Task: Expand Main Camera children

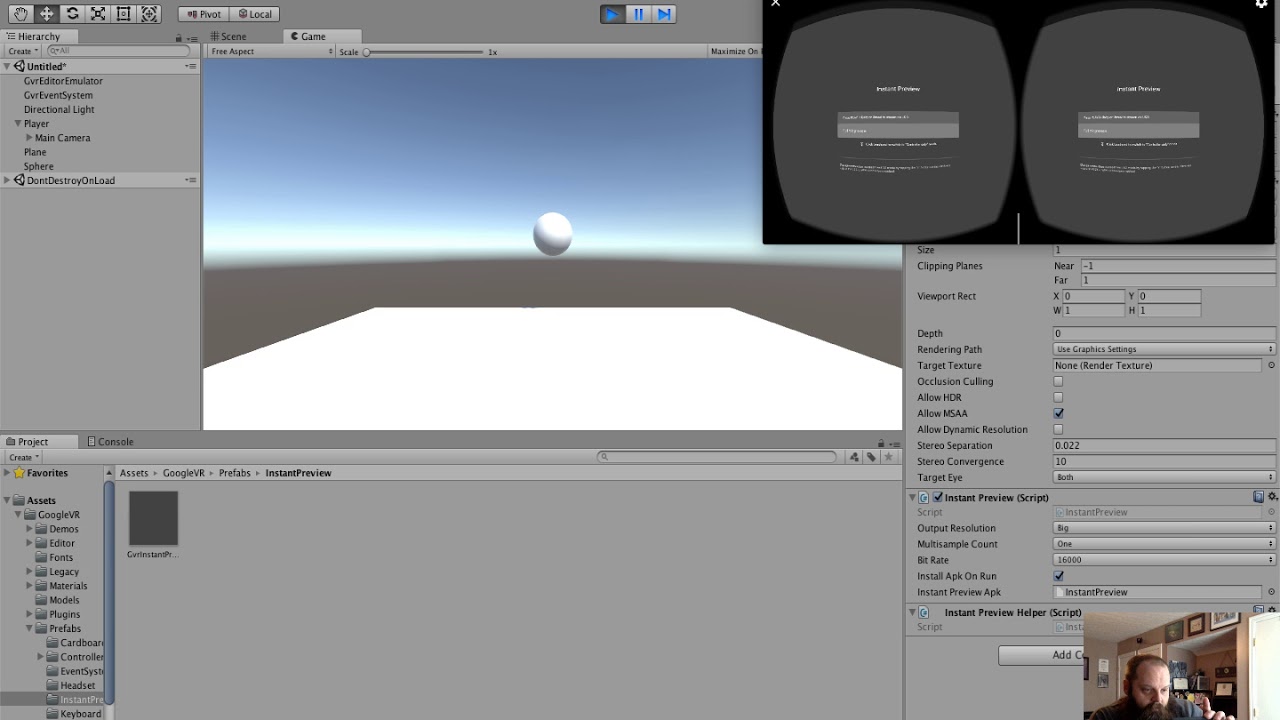Action: pos(29,138)
